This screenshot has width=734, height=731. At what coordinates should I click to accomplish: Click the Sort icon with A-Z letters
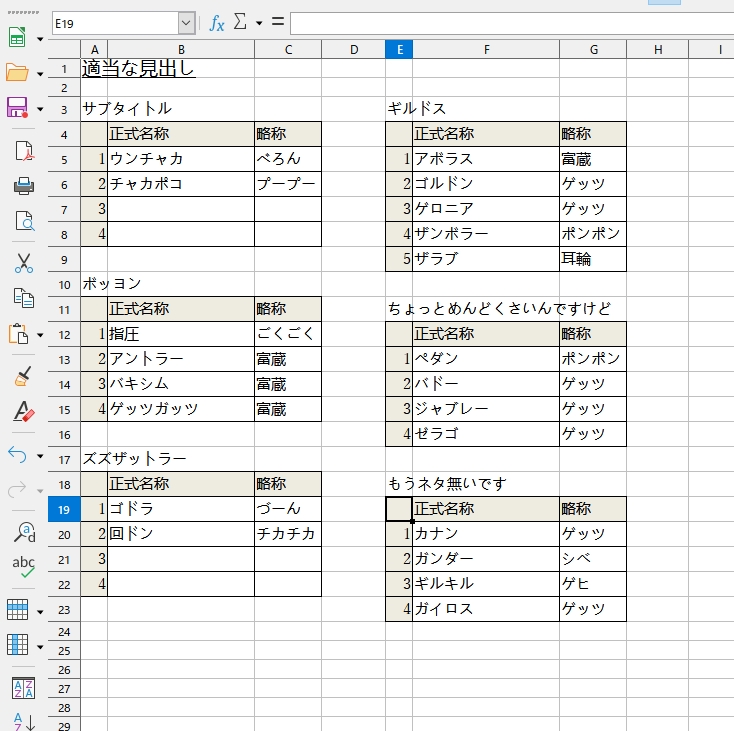22,688
